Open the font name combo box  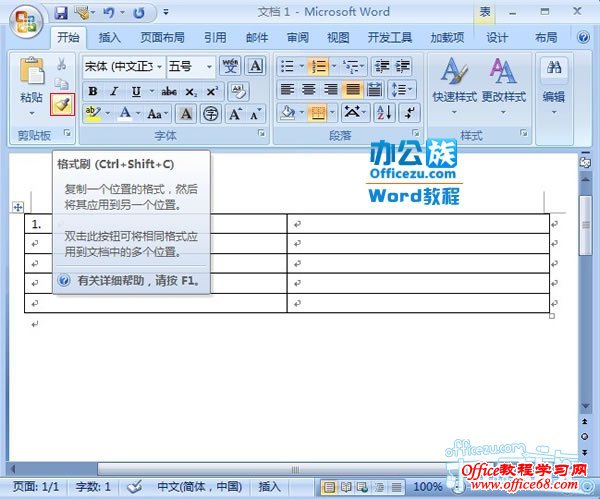click(124, 67)
